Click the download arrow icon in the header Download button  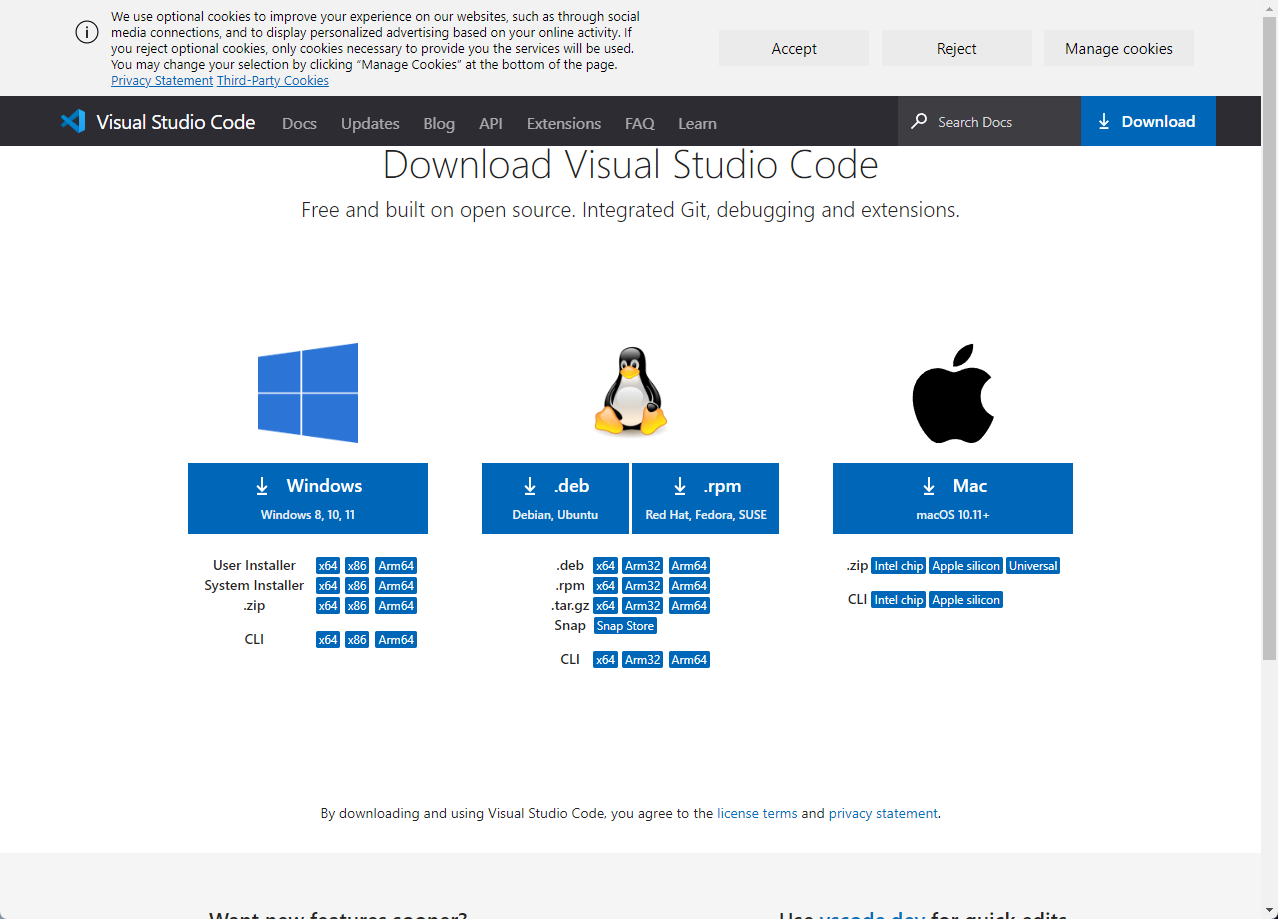(1104, 122)
